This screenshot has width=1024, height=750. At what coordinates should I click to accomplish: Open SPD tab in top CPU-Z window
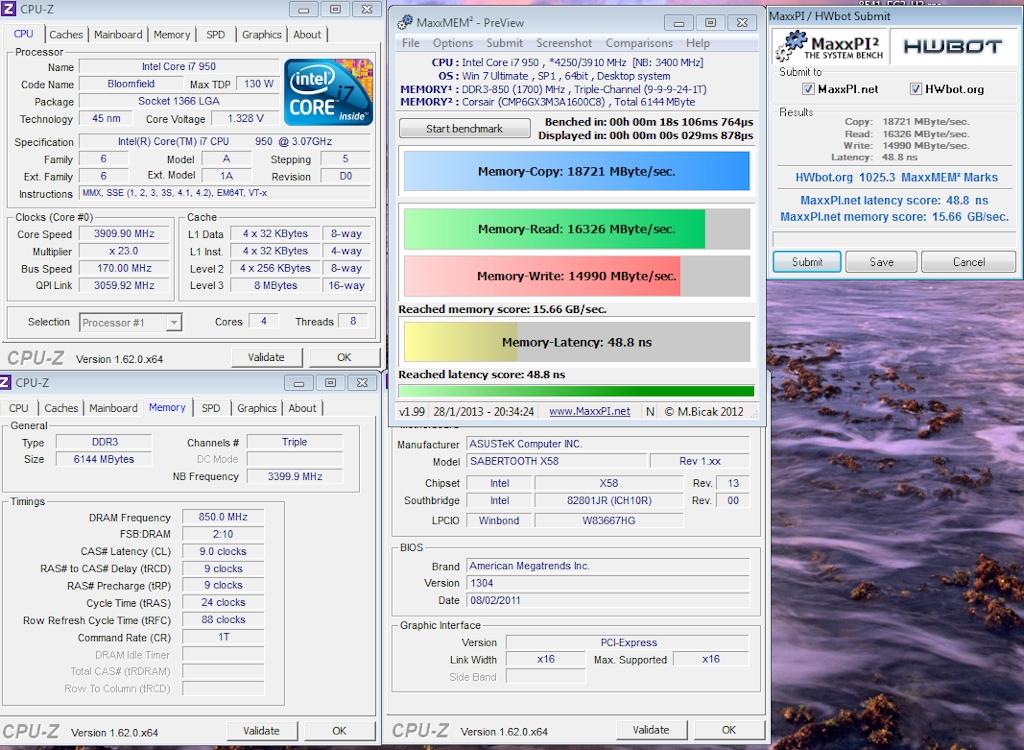(216, 35)
